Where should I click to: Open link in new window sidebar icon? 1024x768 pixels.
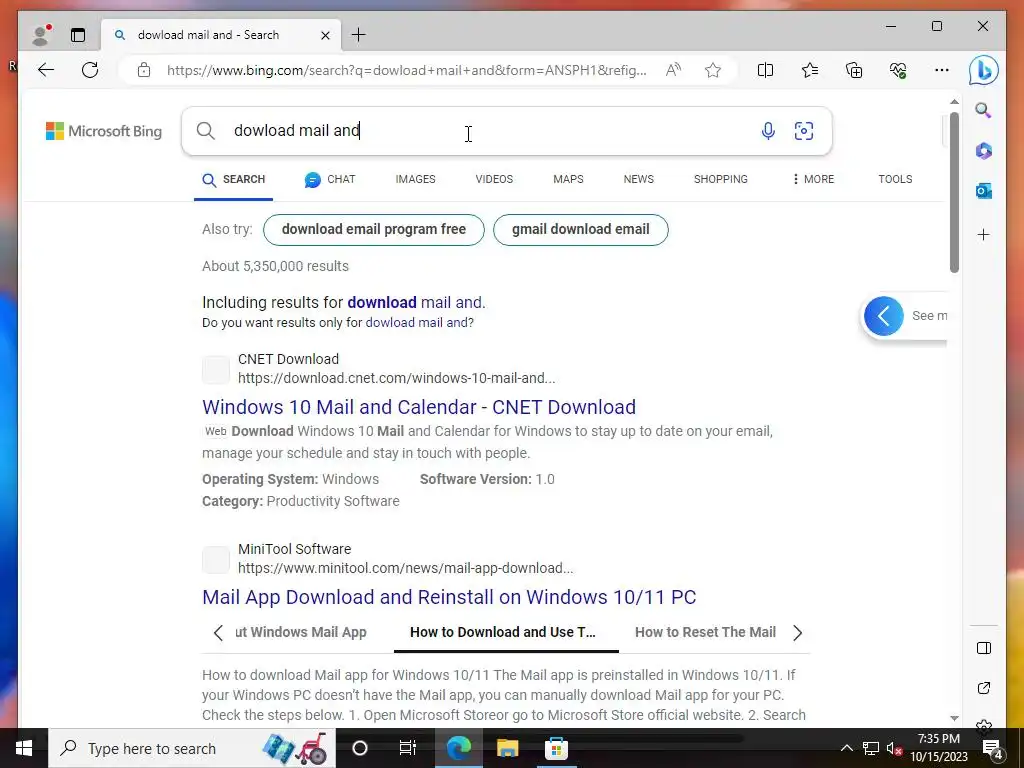tap(984, 688)
